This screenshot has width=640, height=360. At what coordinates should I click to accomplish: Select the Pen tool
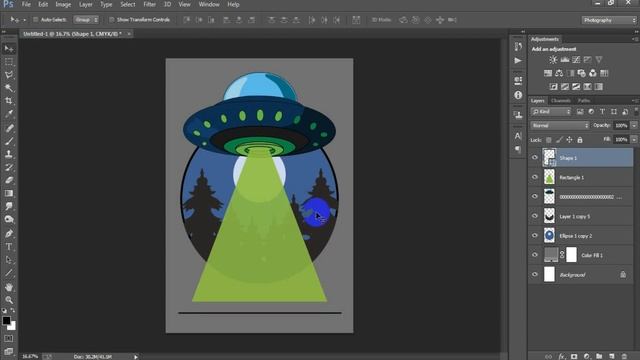(x=9, y=233)
